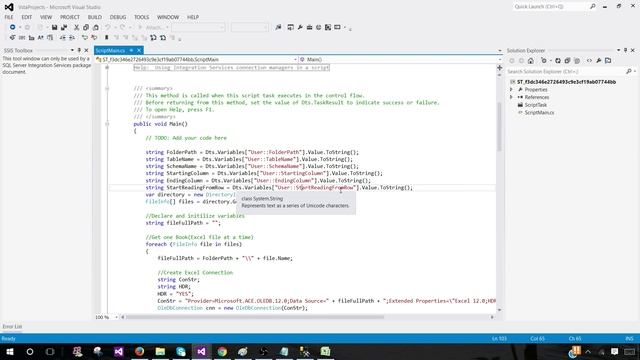Open the EDIT menu
Image resolution: width=640 pixels, height=360 pixels.
[x=27, y=17]
